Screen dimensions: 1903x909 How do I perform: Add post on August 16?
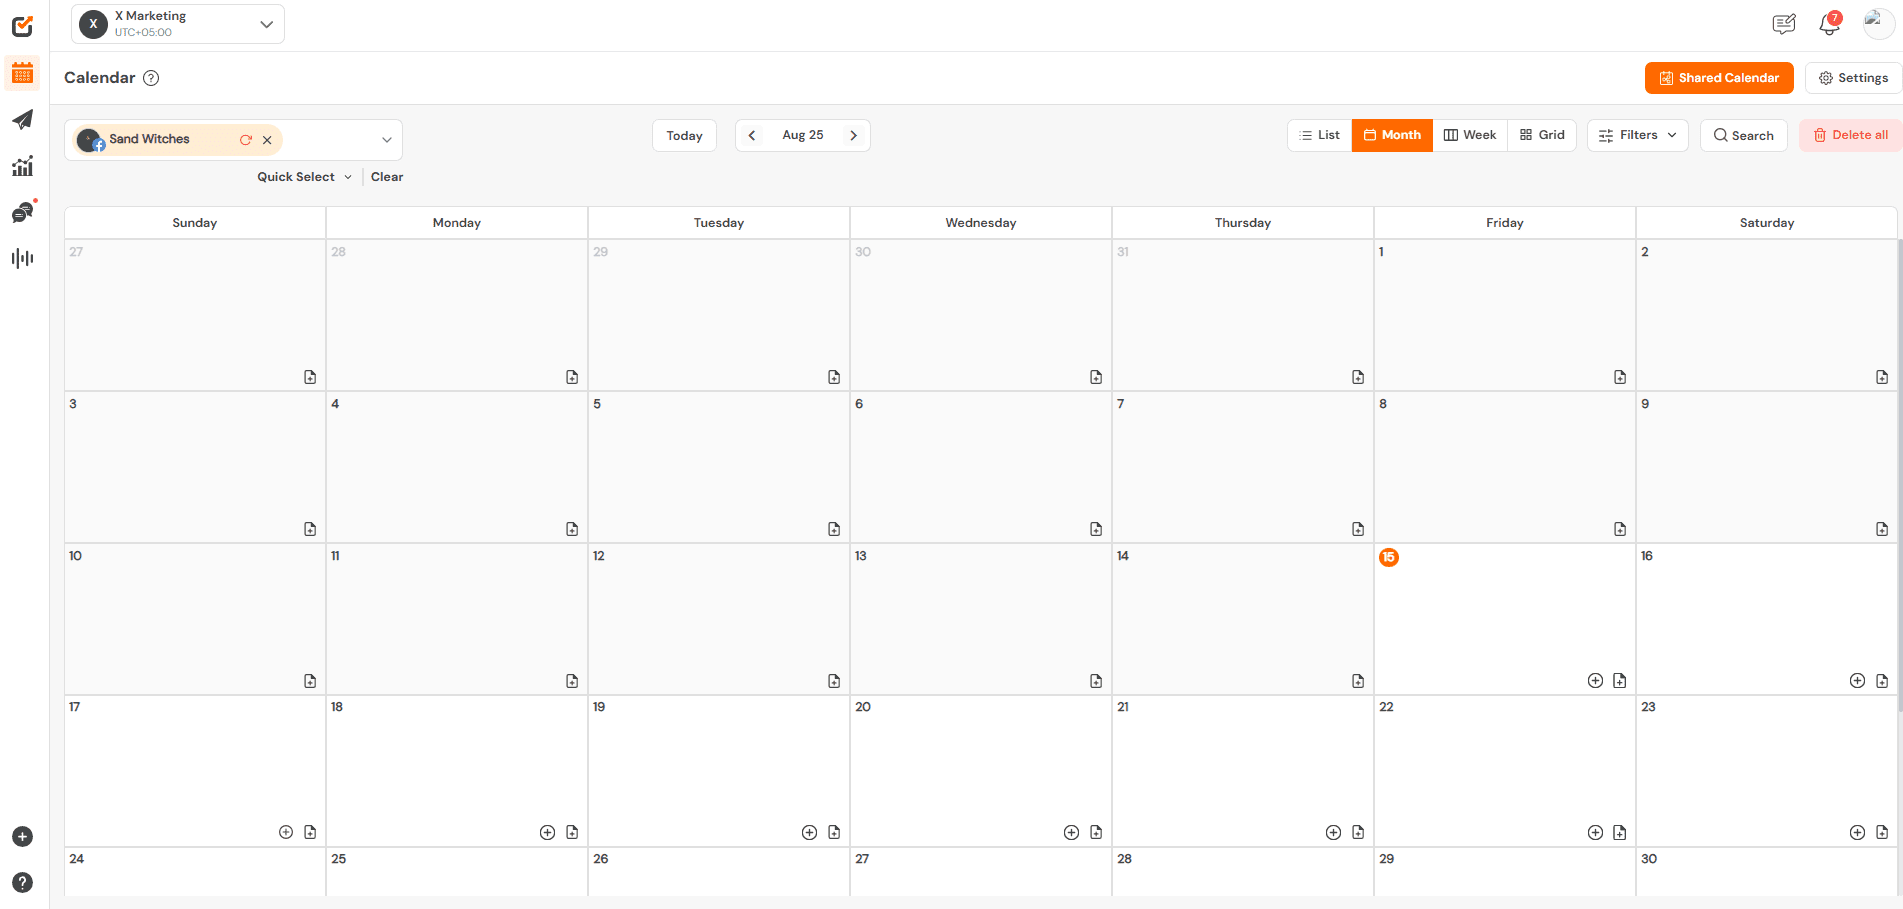[x=1857, y=681]
